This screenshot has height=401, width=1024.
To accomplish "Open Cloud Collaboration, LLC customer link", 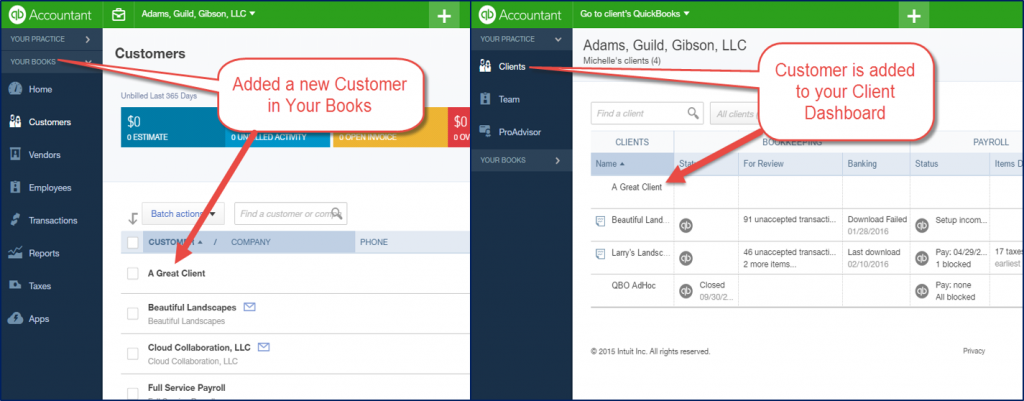I will click(200, 347).
